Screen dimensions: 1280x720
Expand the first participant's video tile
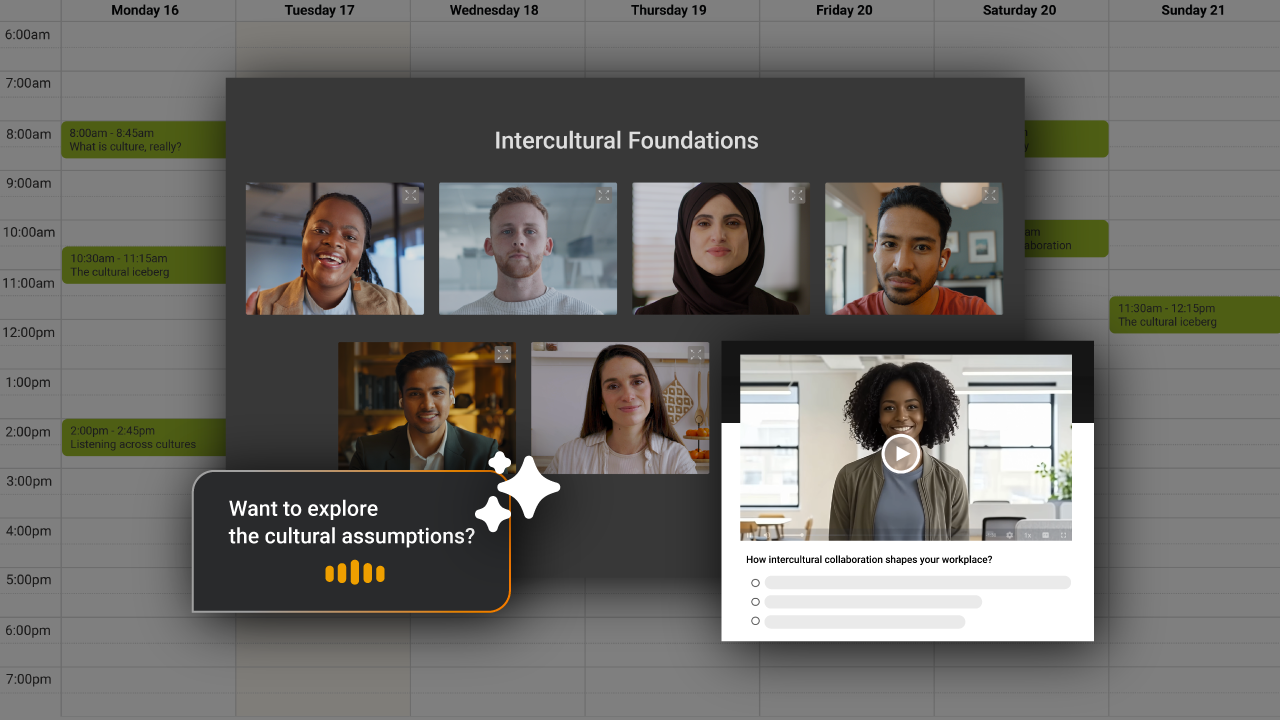[x=410, y=196]
